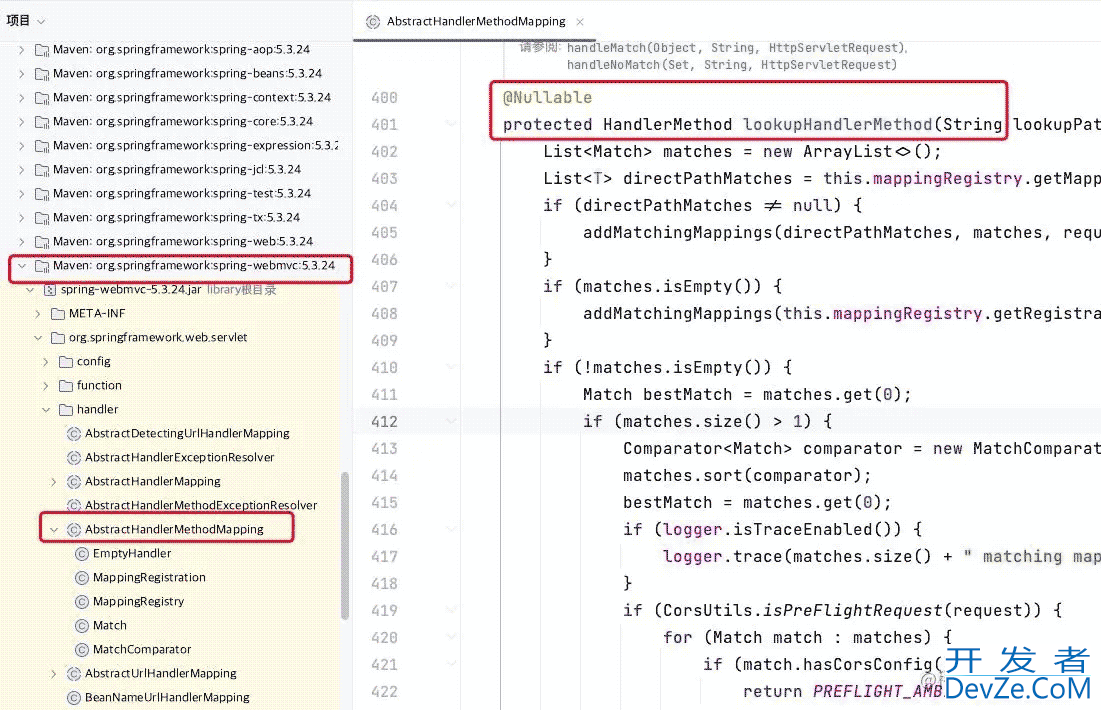
Task: Click "isPreFlightRequest" on line 419
Action: (853, 610)
